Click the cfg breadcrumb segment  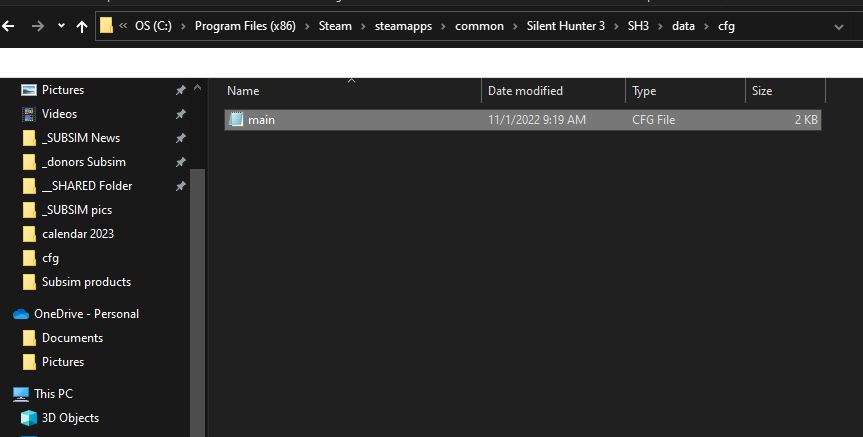coord(726,26)
